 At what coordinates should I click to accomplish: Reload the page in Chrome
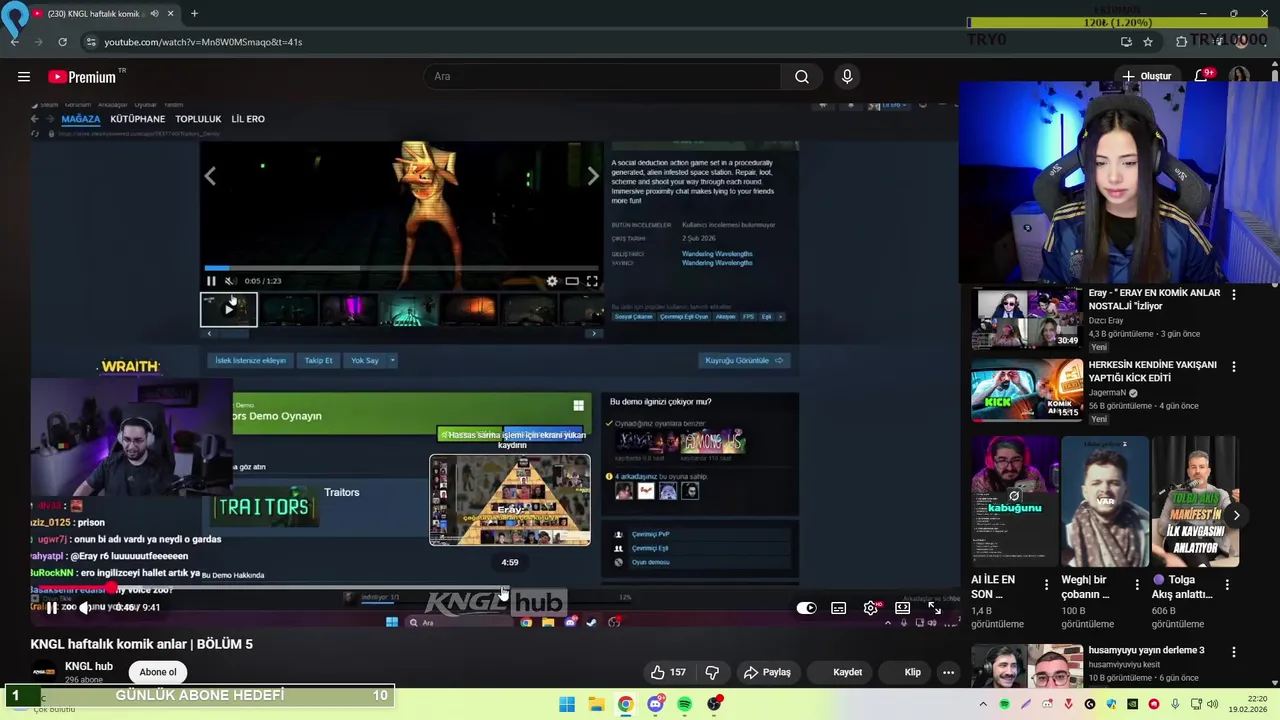(62, 42)
